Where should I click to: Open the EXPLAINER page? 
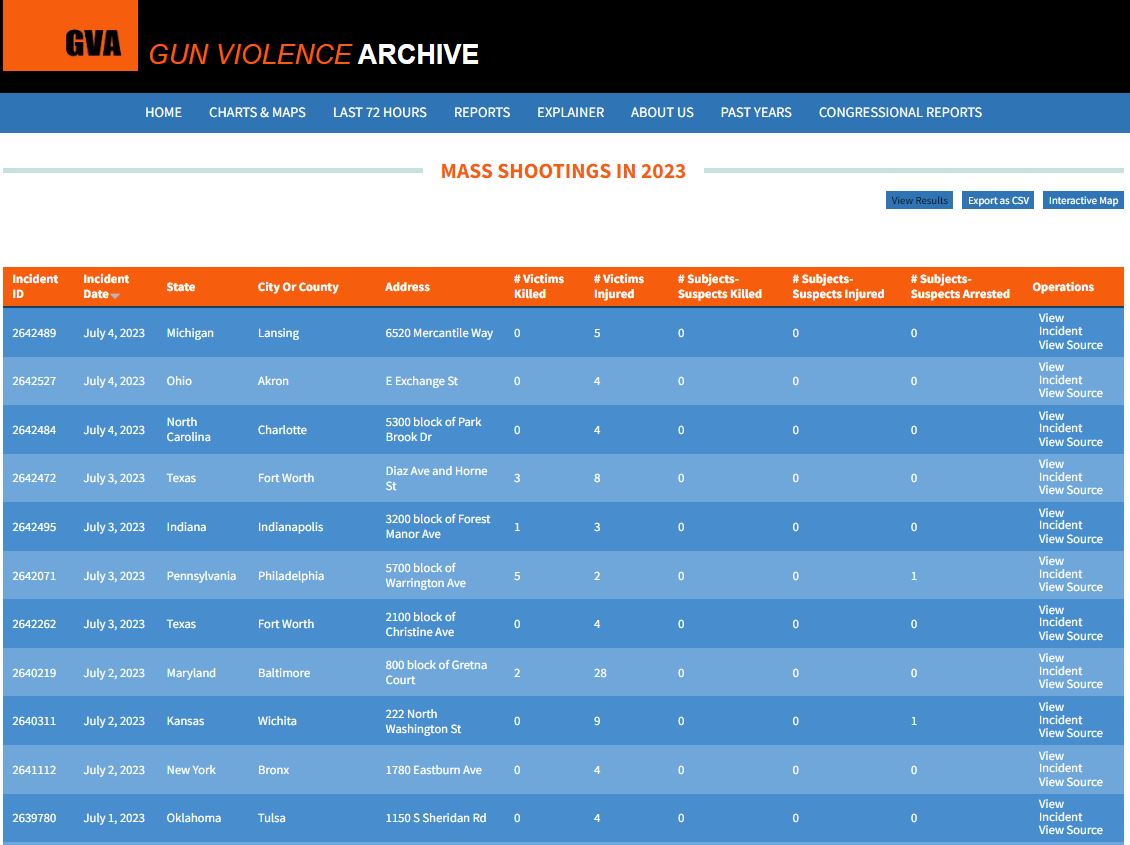571,112
